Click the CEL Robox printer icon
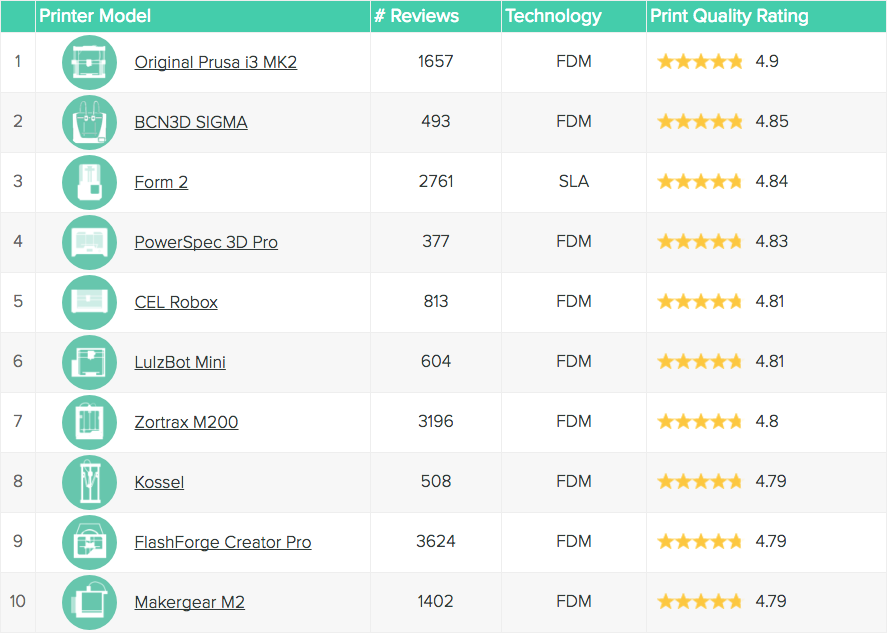 pos(89,302)
